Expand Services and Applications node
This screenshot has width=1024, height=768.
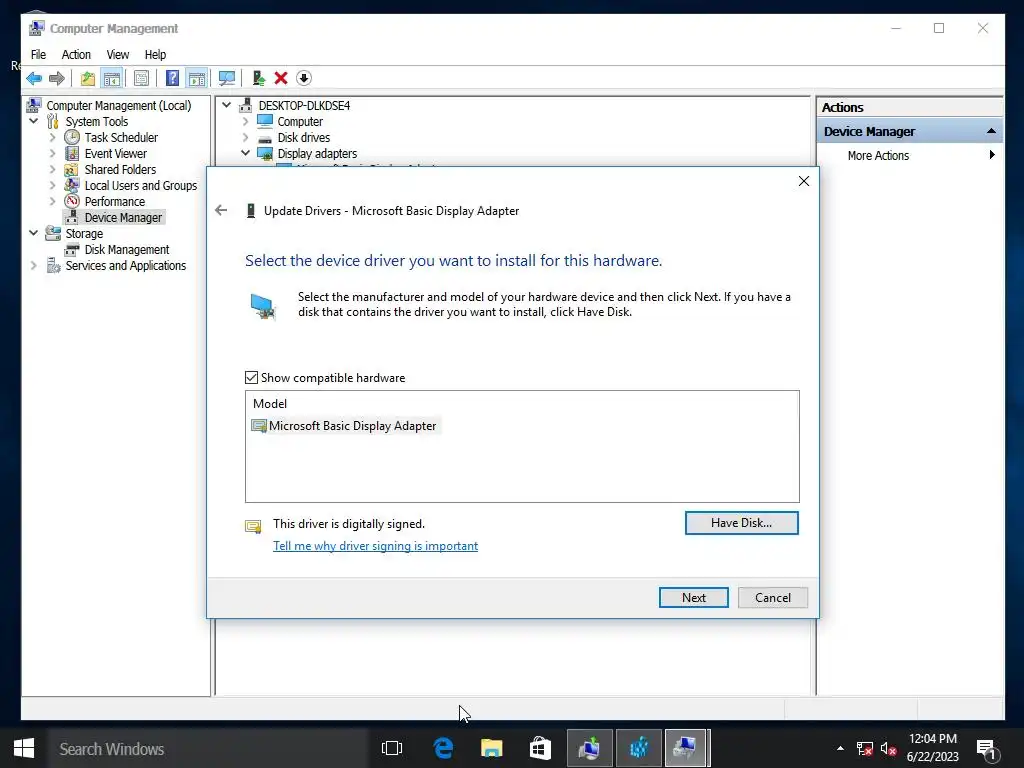tap(34, 265)
